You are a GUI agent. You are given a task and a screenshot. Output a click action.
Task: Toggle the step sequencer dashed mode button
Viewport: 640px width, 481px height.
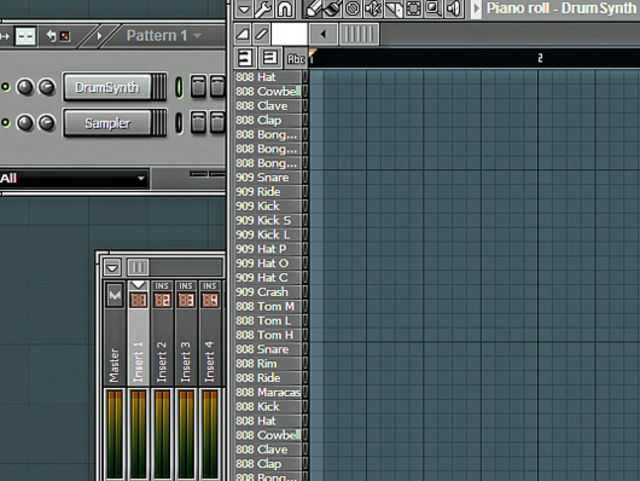tap(25, 36)
